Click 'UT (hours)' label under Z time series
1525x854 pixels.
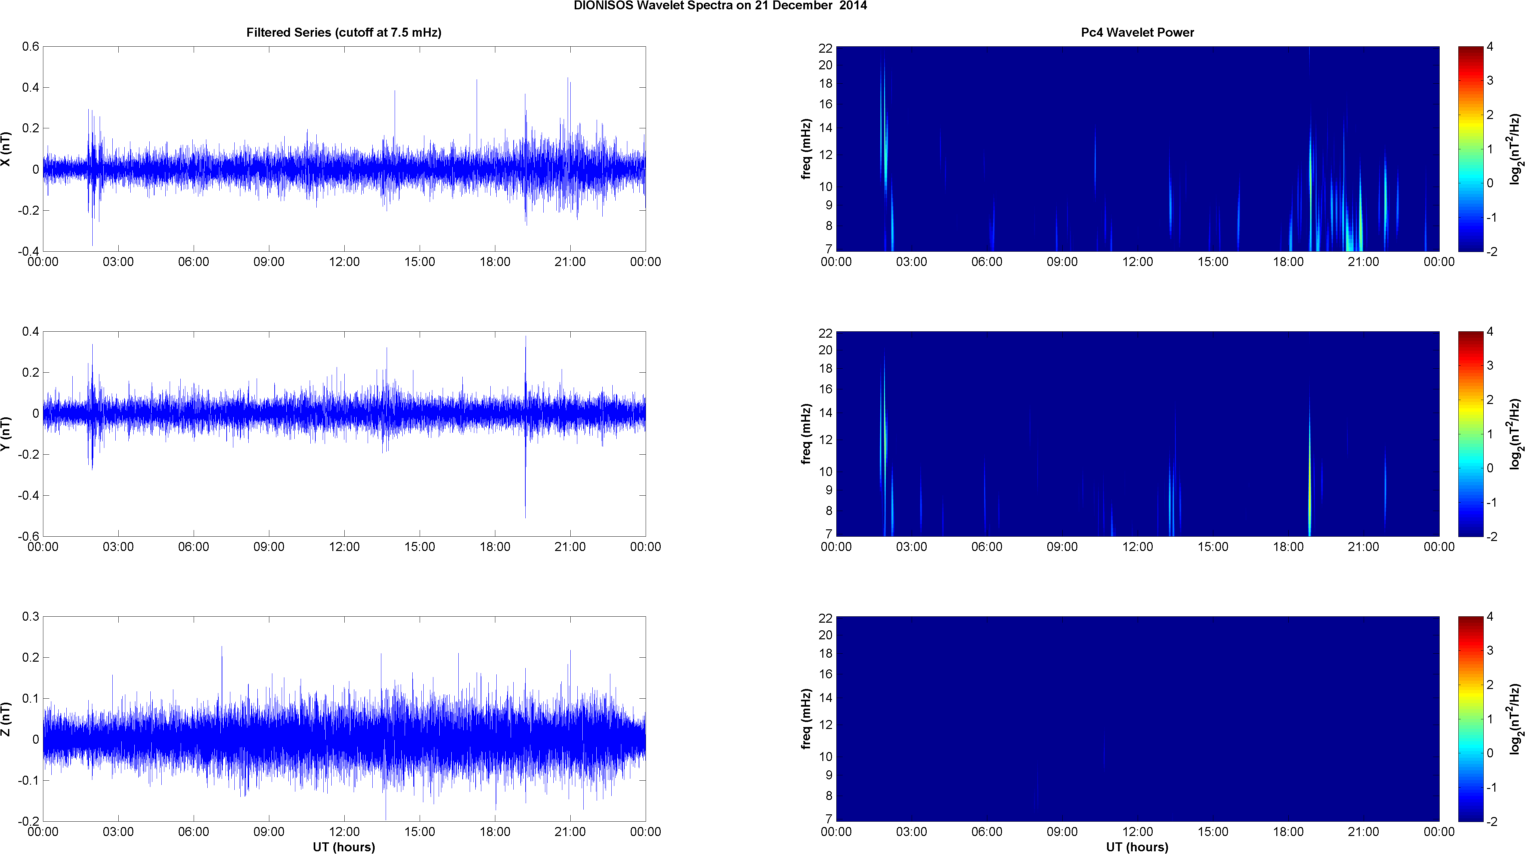344,847
